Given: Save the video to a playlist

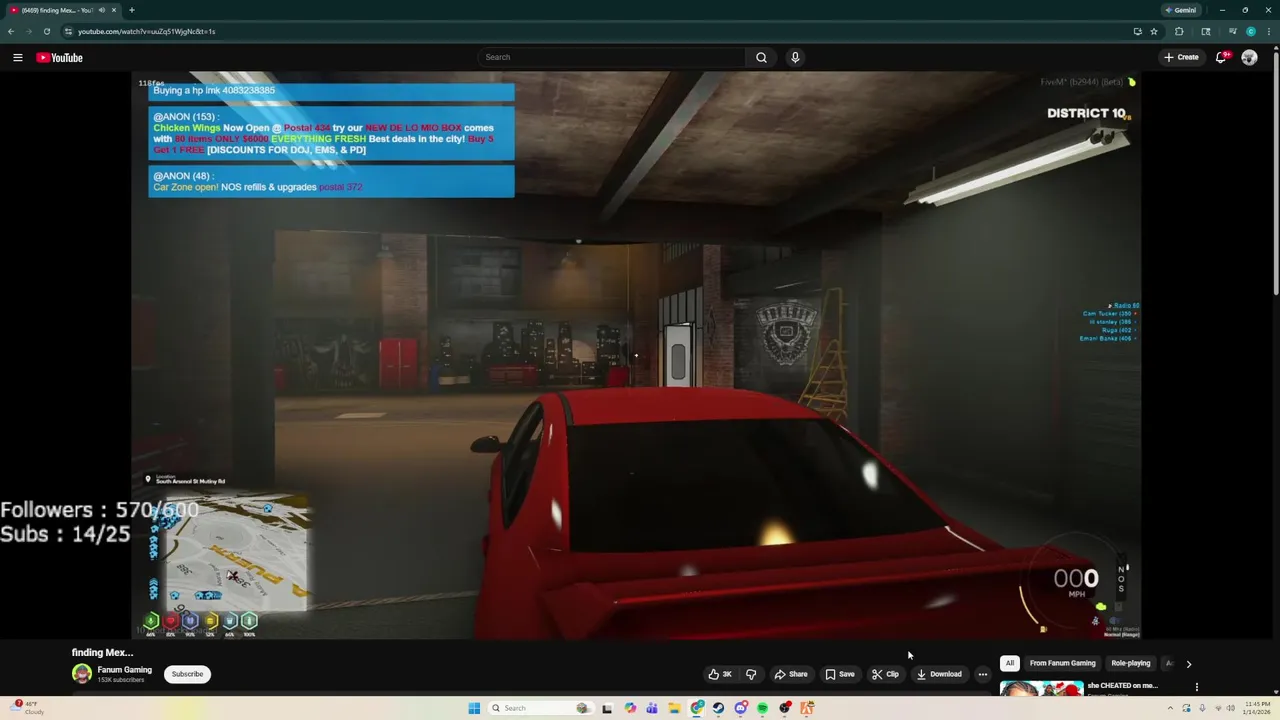Looking at the screenshot, I should tap(840, 674).
